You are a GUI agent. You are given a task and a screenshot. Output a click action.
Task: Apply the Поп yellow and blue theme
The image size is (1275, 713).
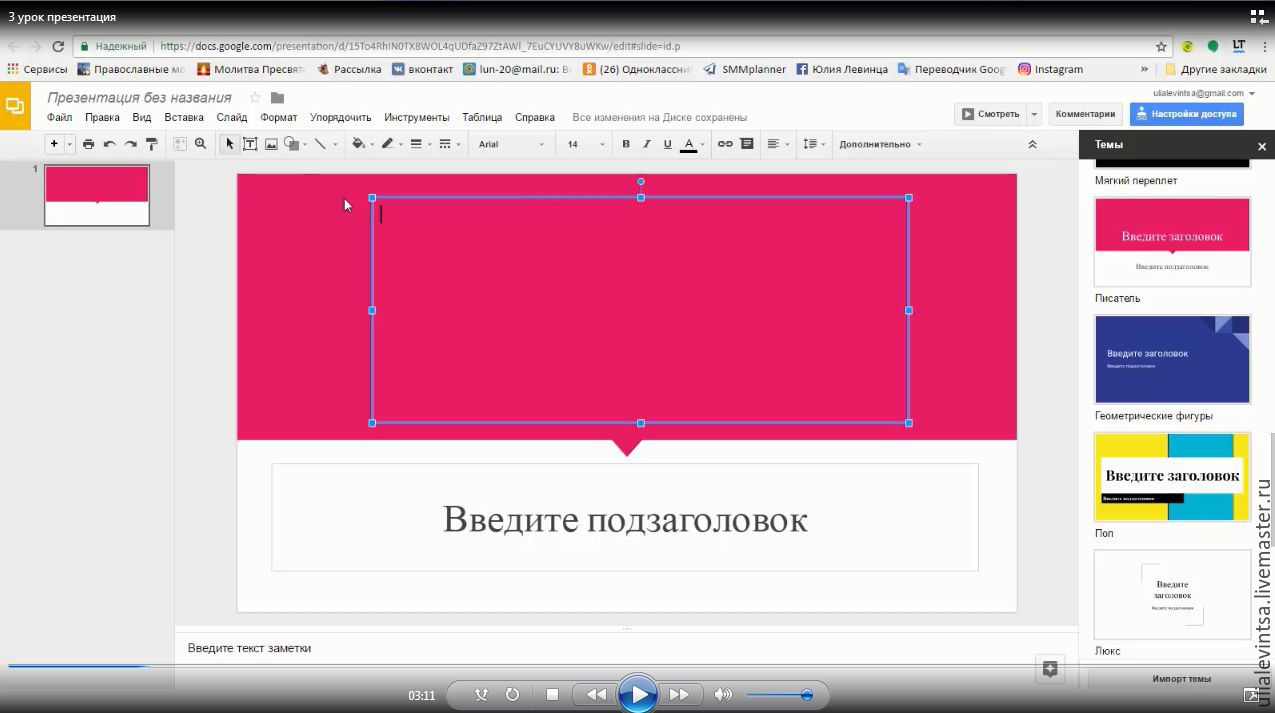pyautogui.click(x=1172, y=477)
